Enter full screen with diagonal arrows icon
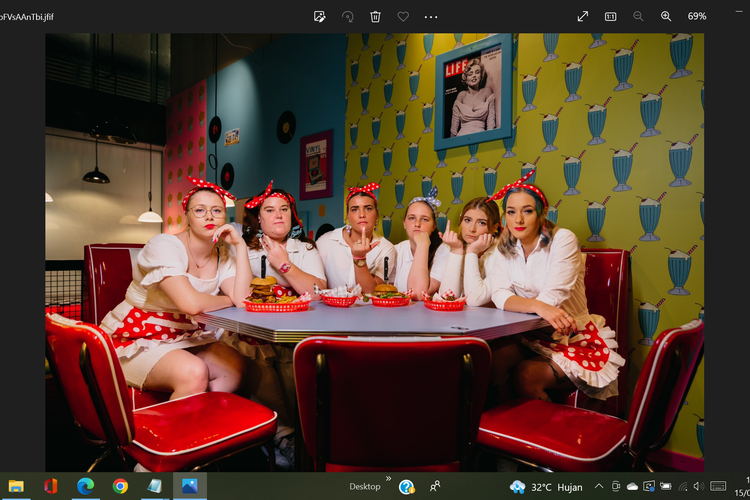The image size is (750, 500). [x=583, y=16]
